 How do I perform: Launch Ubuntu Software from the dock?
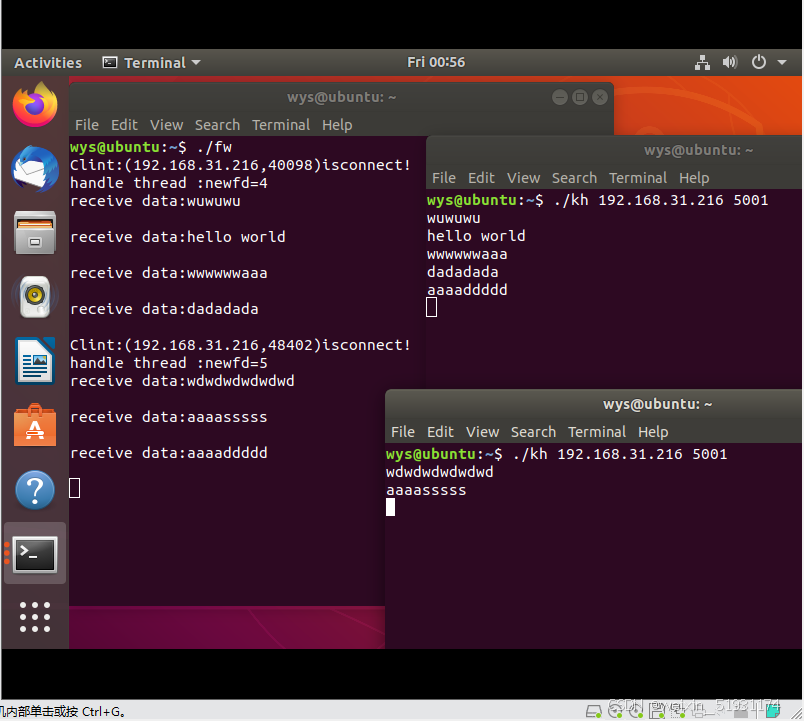click(x=35, y=426)
